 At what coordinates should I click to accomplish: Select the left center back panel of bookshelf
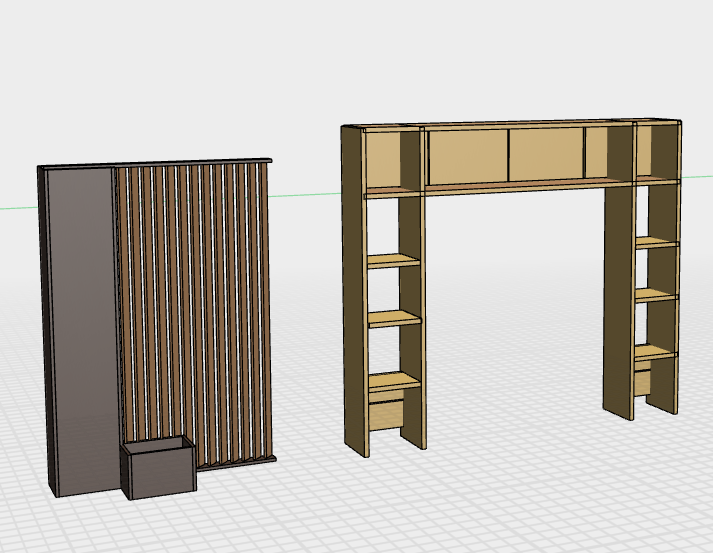click(x=468, y=156)
